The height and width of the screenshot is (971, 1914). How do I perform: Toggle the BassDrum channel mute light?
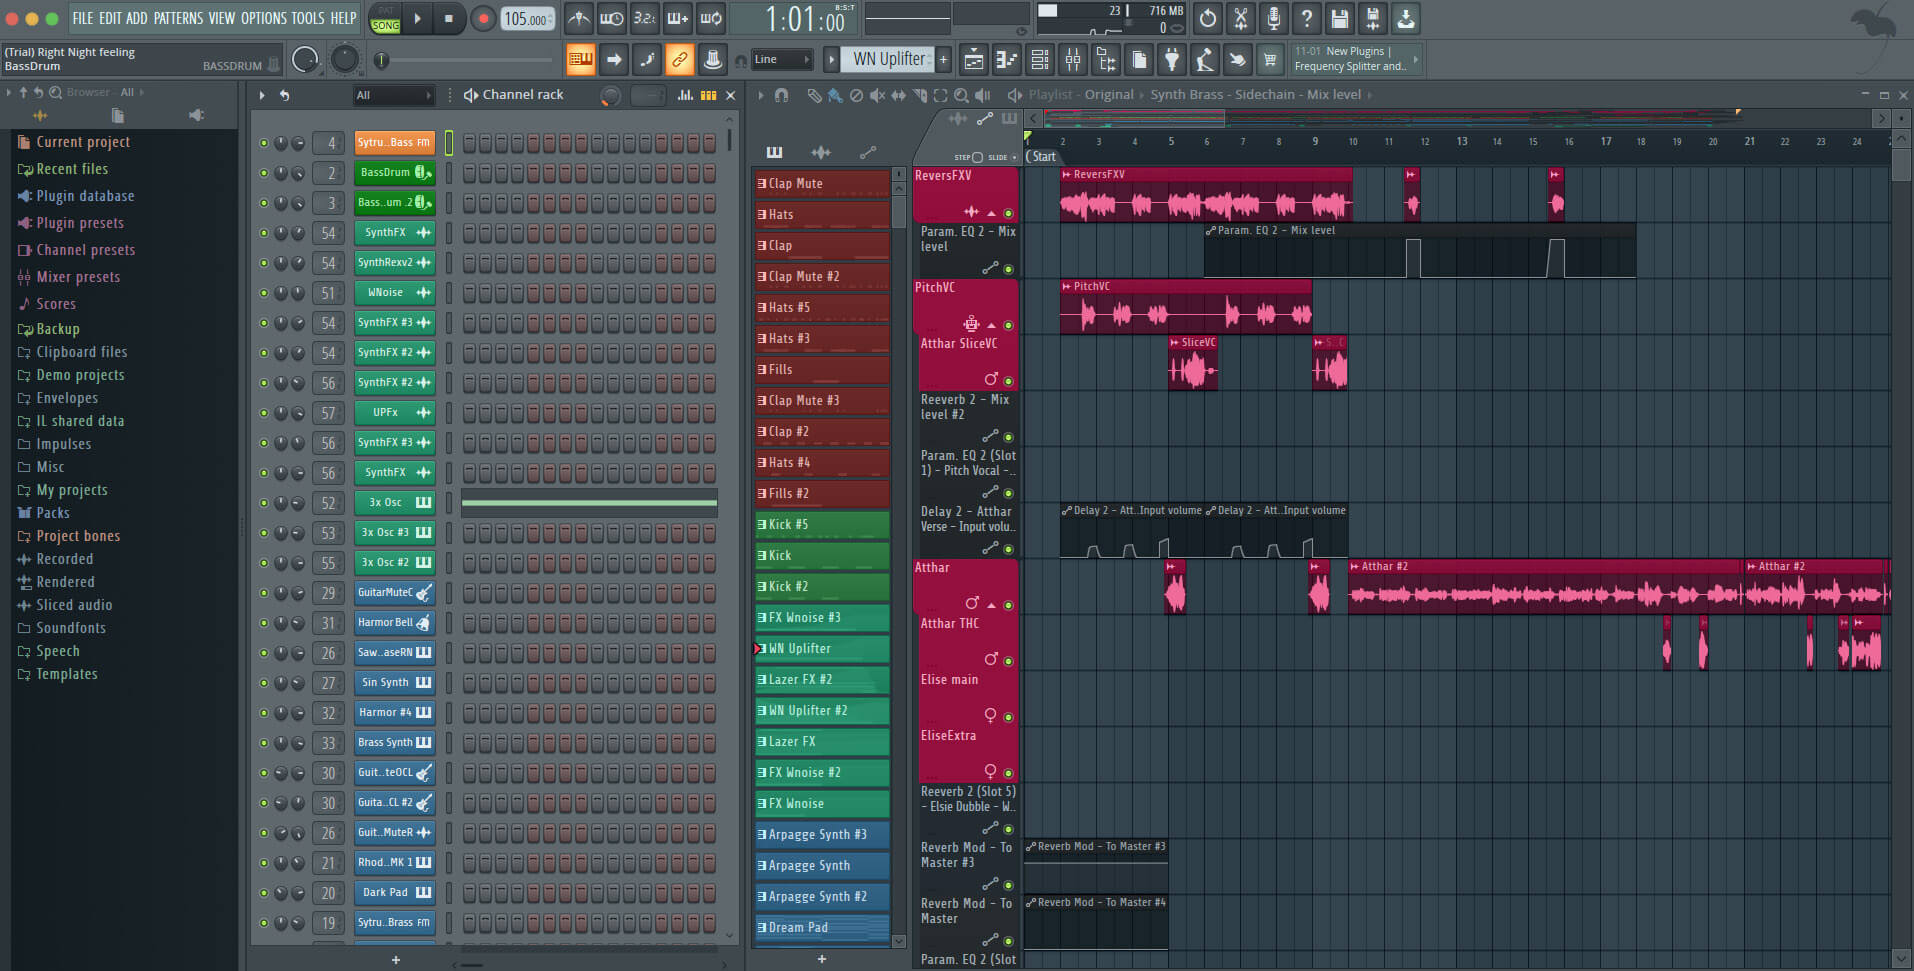(x=264, y=173)
